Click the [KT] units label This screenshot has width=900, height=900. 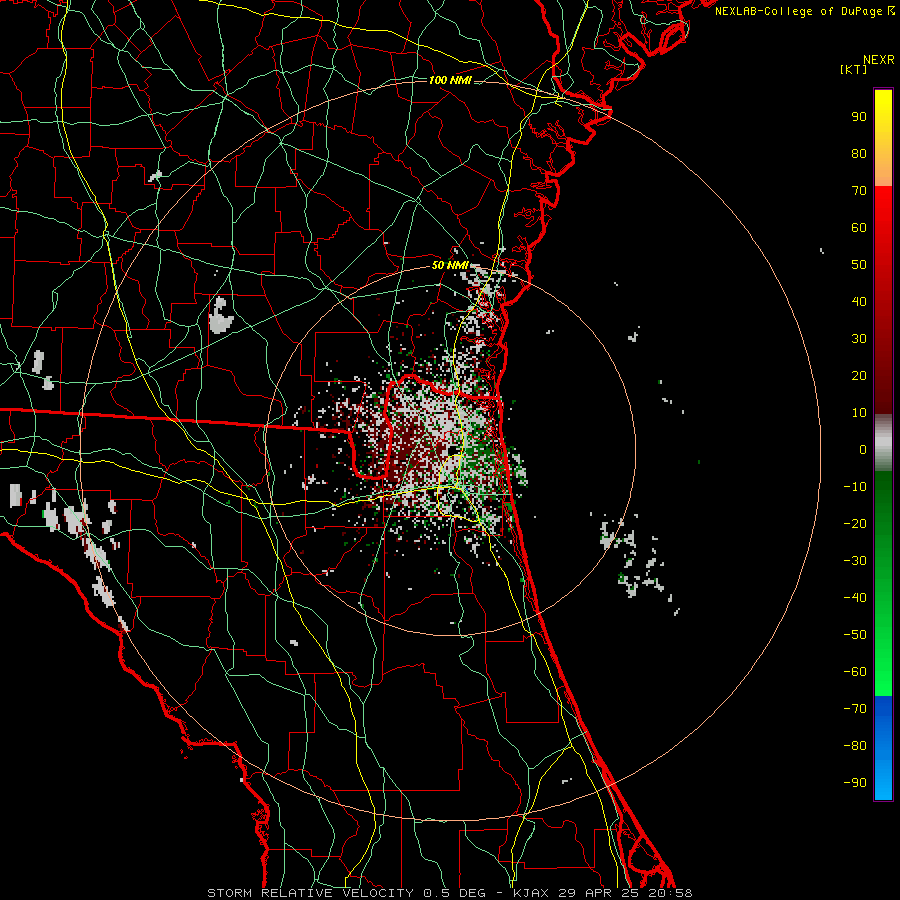[854, 69]
